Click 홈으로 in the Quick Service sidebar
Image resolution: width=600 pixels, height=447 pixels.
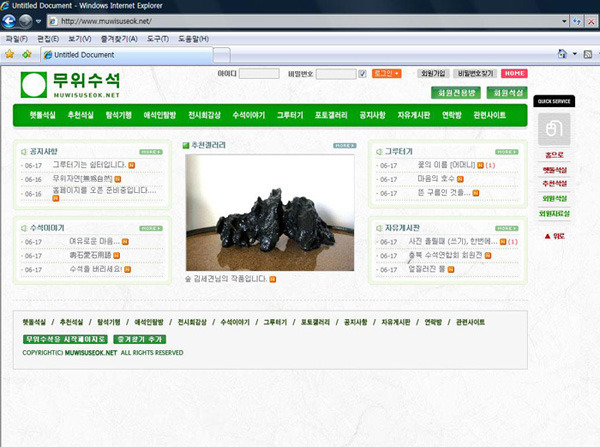click(x=554, y=155)
